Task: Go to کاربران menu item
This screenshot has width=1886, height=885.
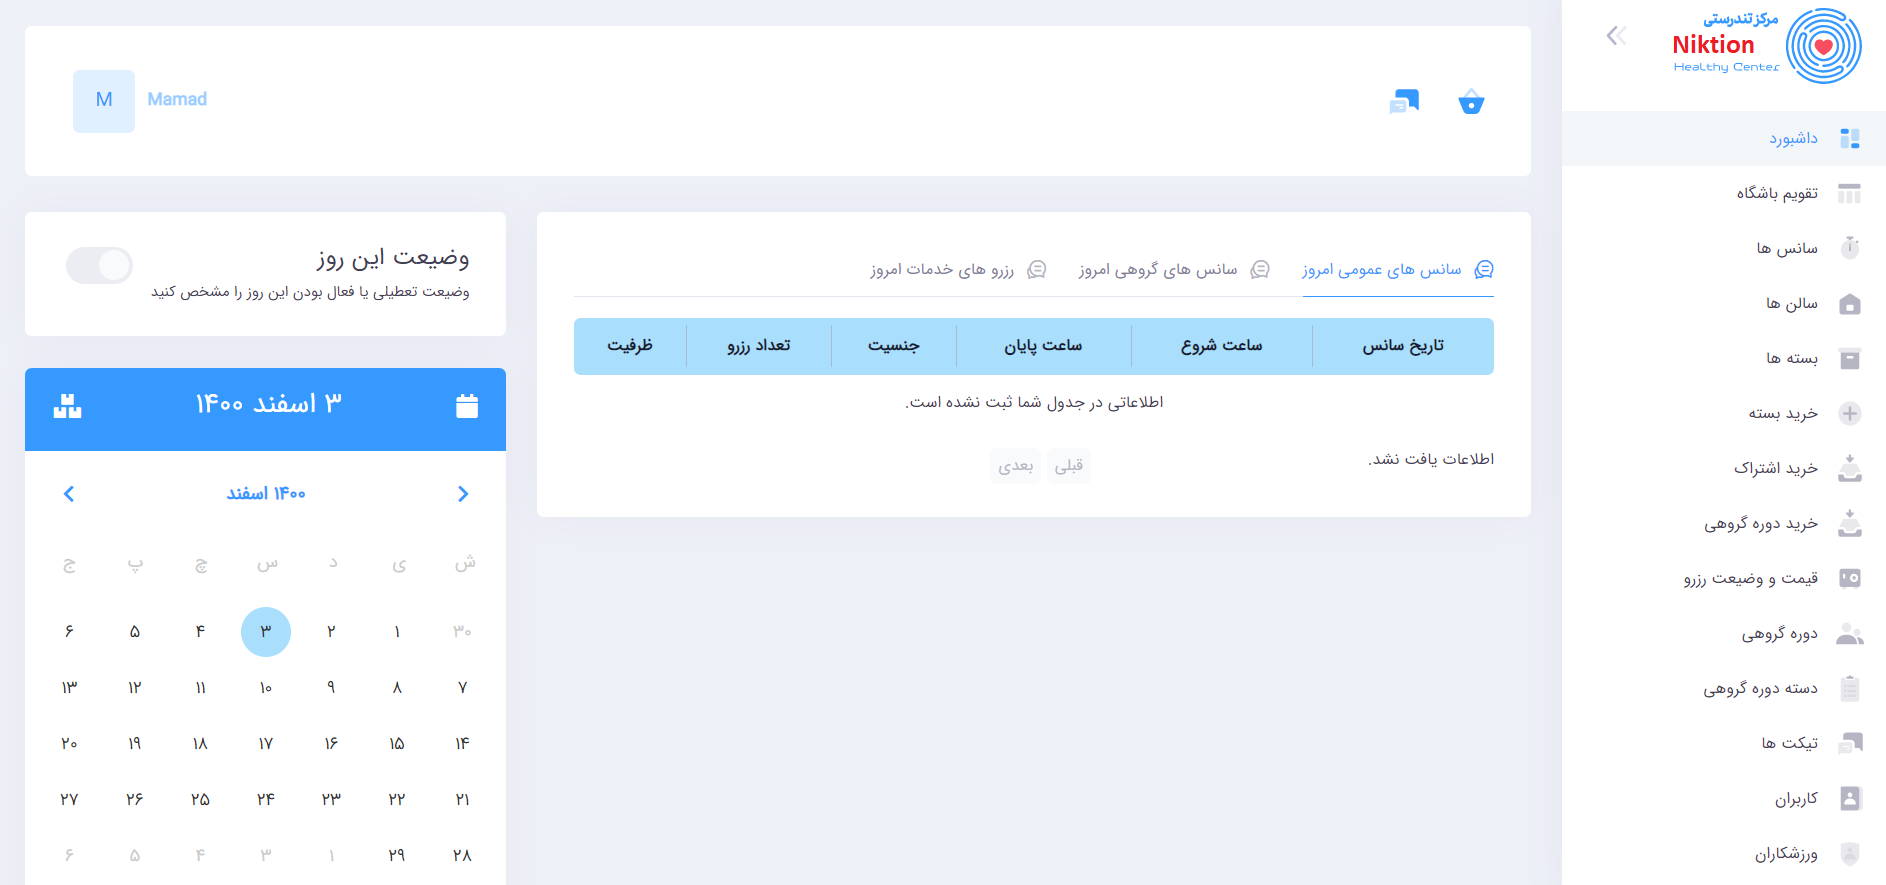Action: (x=1724, y=798)
